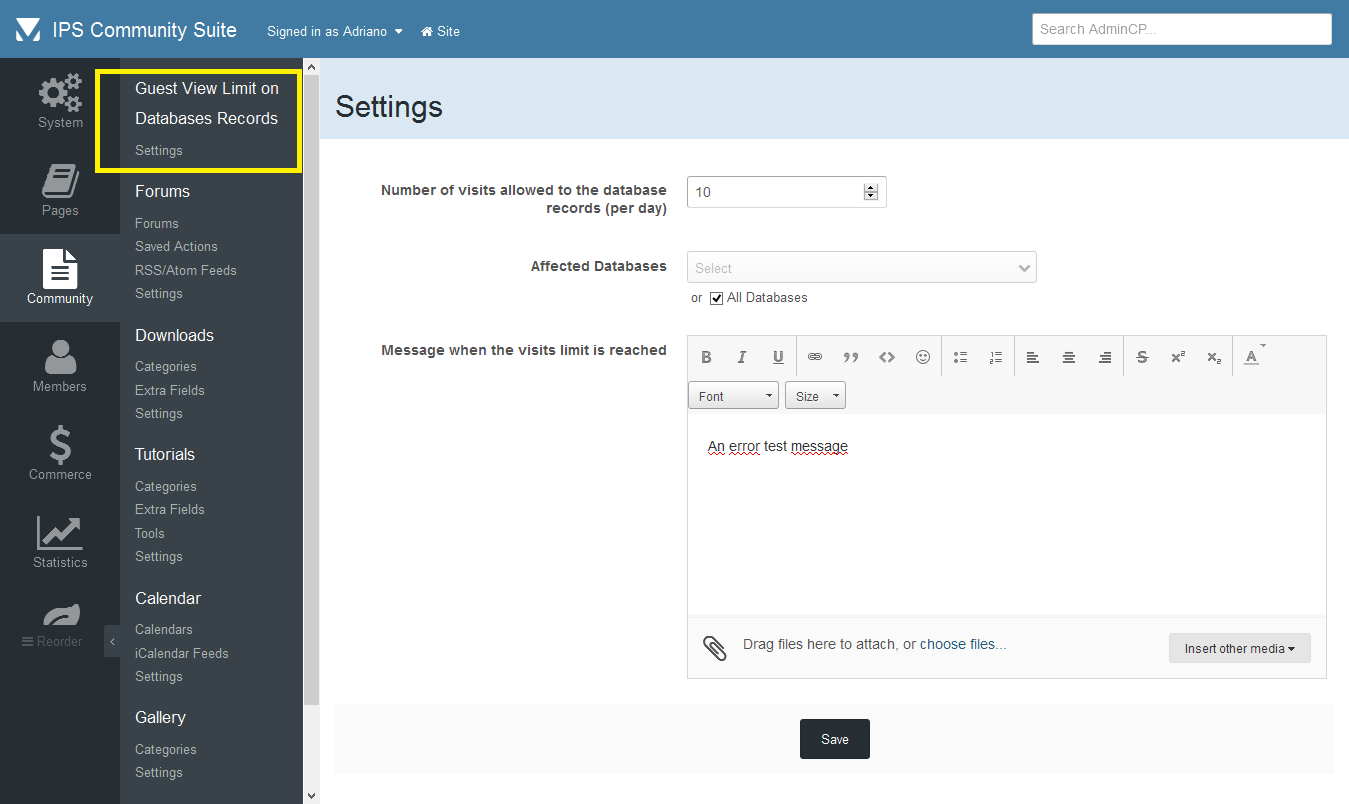
Task: Apply italic formatting in editor
Action: coord(742,357)
